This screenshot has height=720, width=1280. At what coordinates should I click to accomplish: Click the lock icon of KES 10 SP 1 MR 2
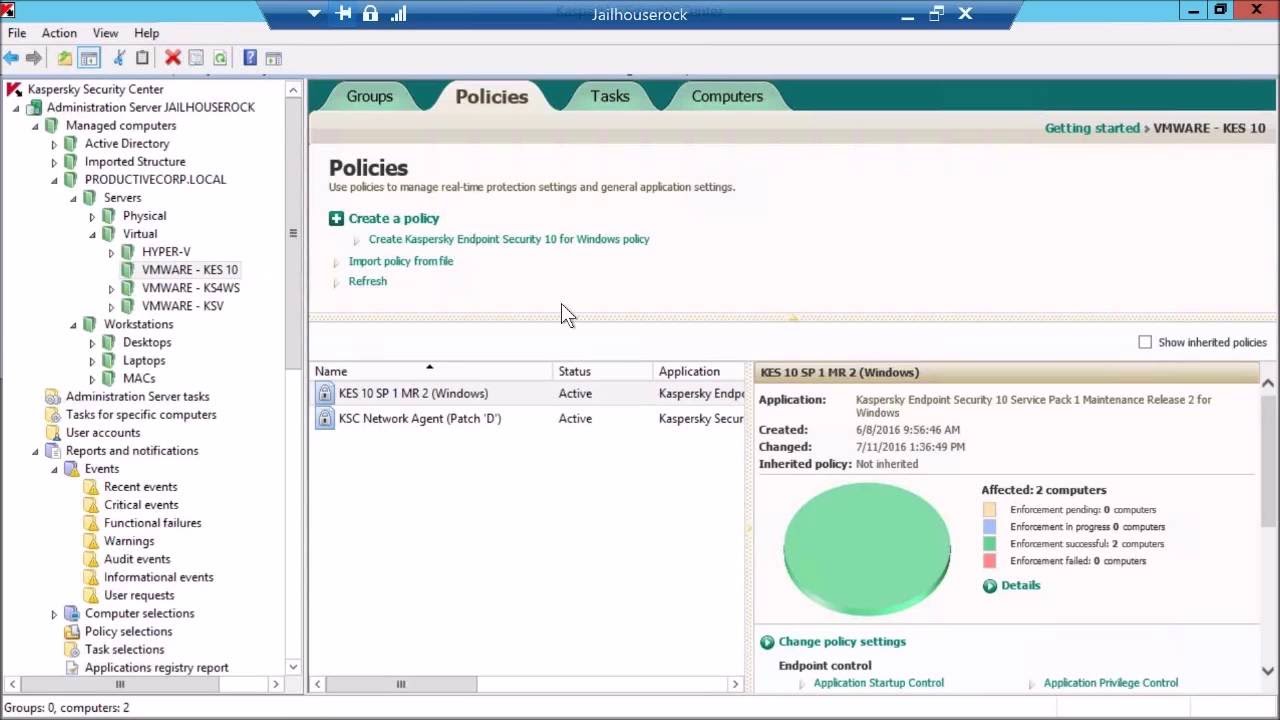(325, 393)
